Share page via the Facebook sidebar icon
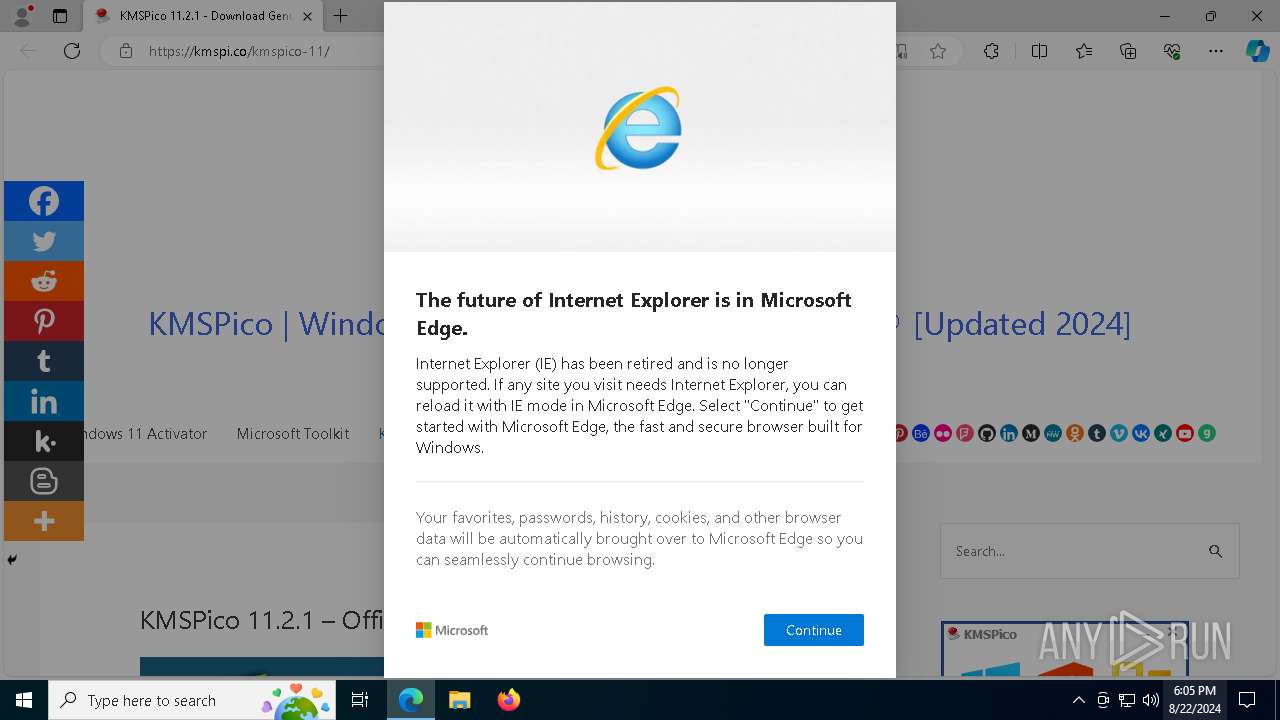Viewport: 1280px width, 720px height. point(44,201)
